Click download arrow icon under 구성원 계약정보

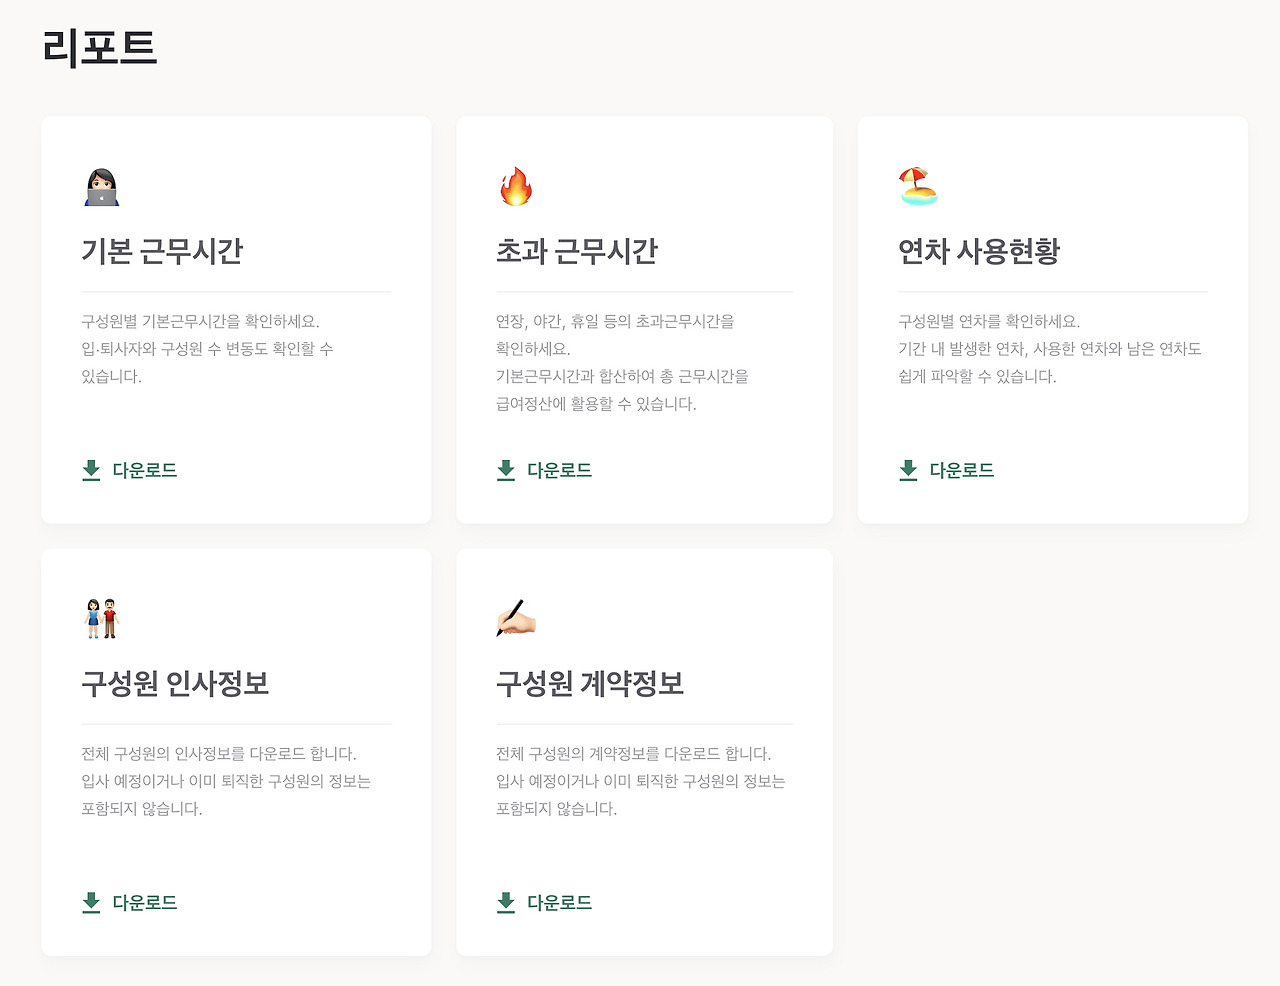[506, 902]
